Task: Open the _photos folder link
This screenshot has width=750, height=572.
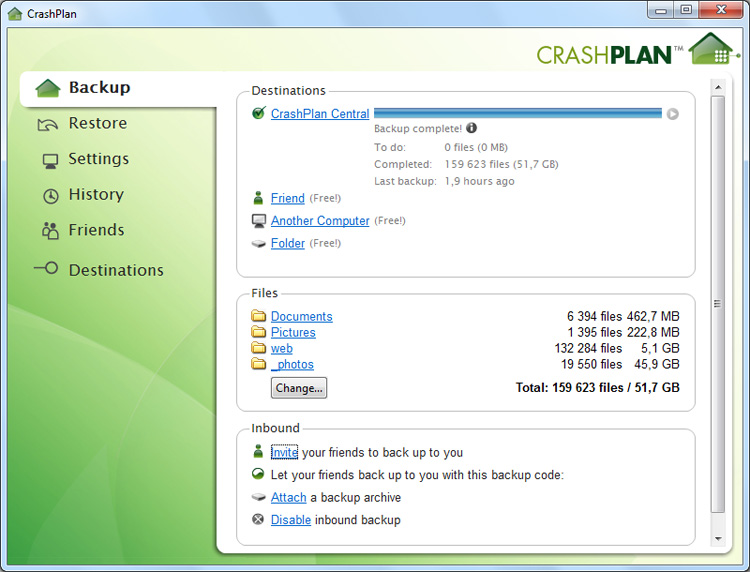Action: coord(292,364)
